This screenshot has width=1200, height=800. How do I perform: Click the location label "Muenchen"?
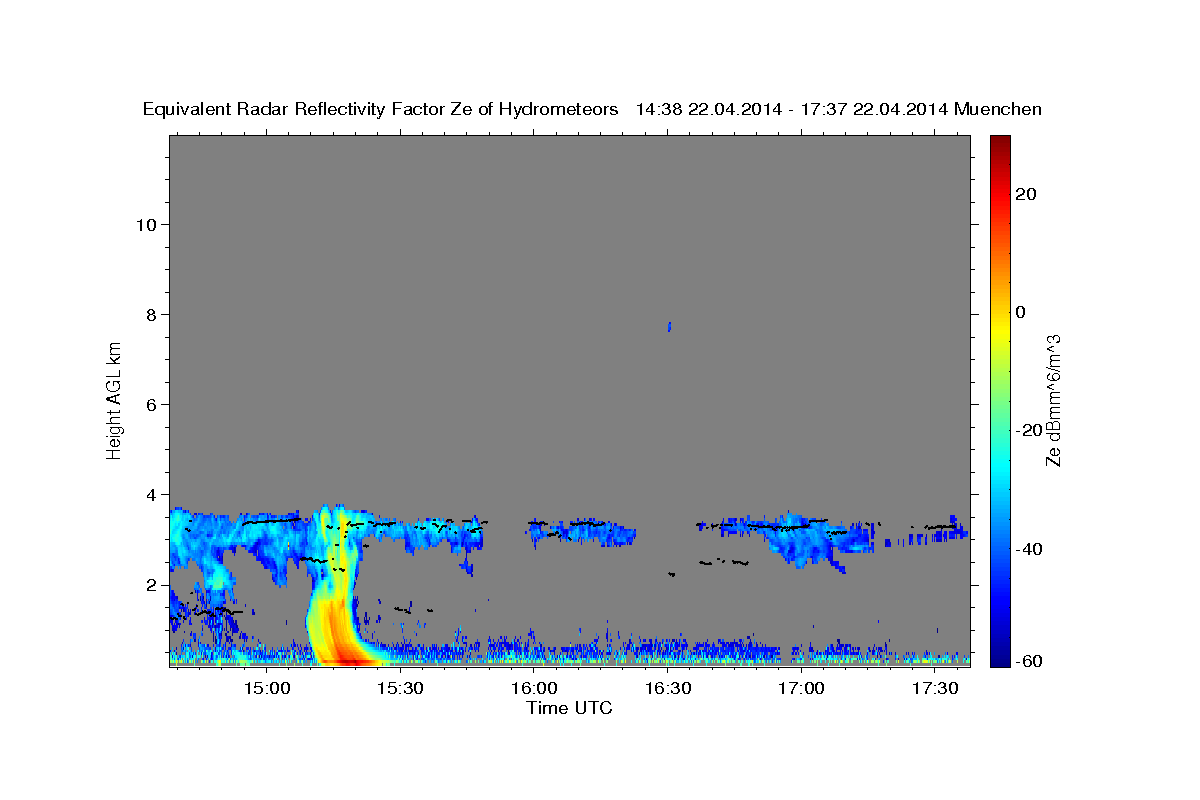[x=998, y=110]
